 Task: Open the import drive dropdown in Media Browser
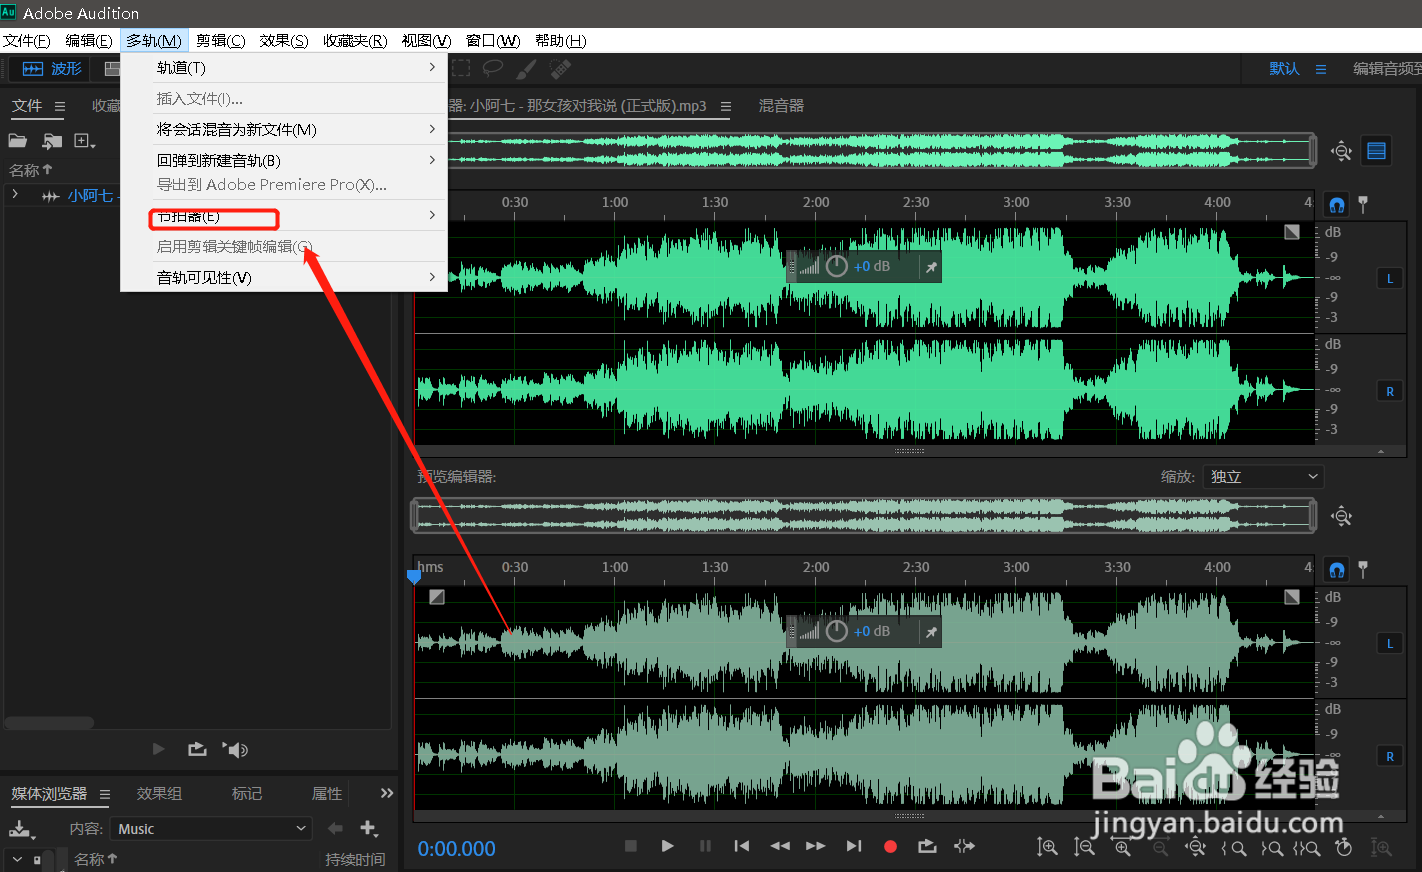21,829
